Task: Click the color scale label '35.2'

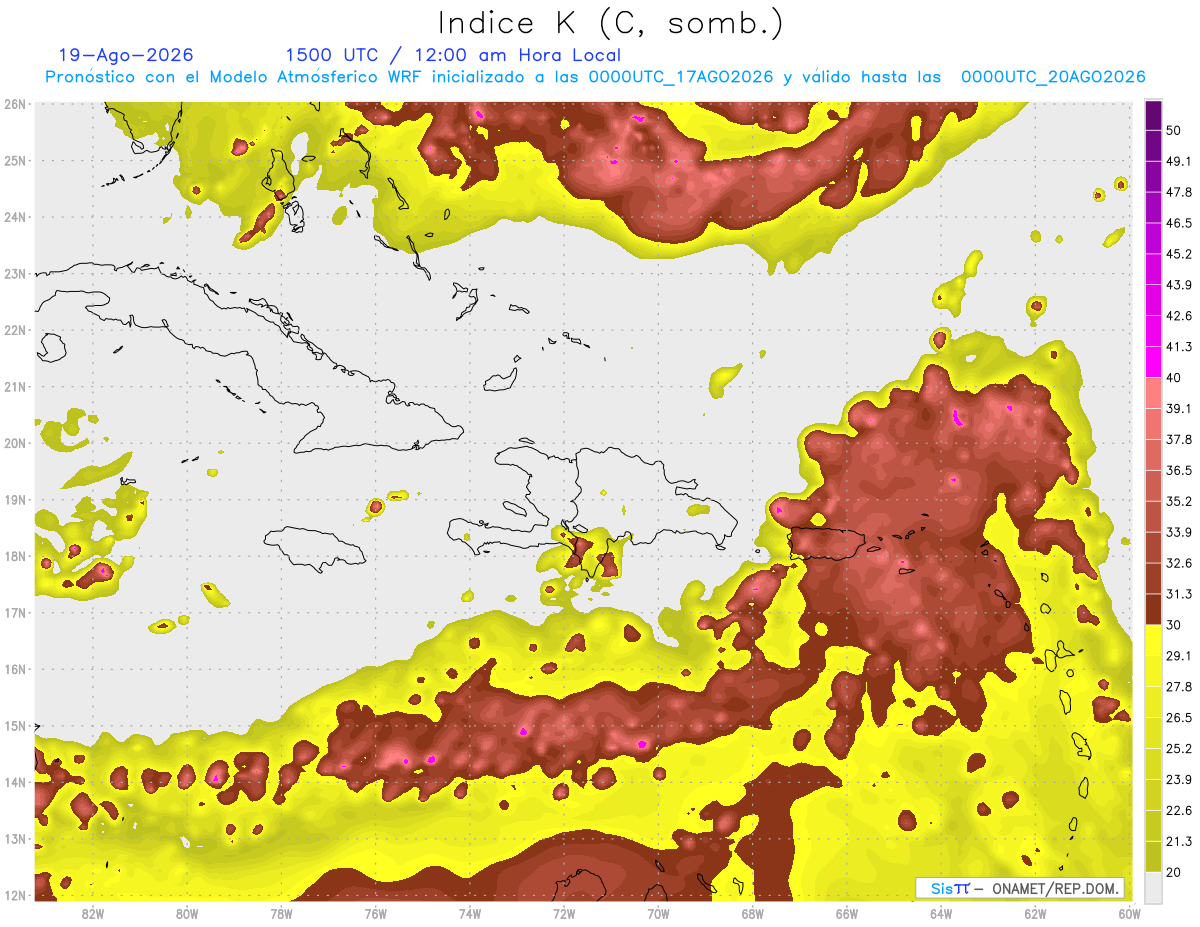Action: click(x=1179, y=501)
